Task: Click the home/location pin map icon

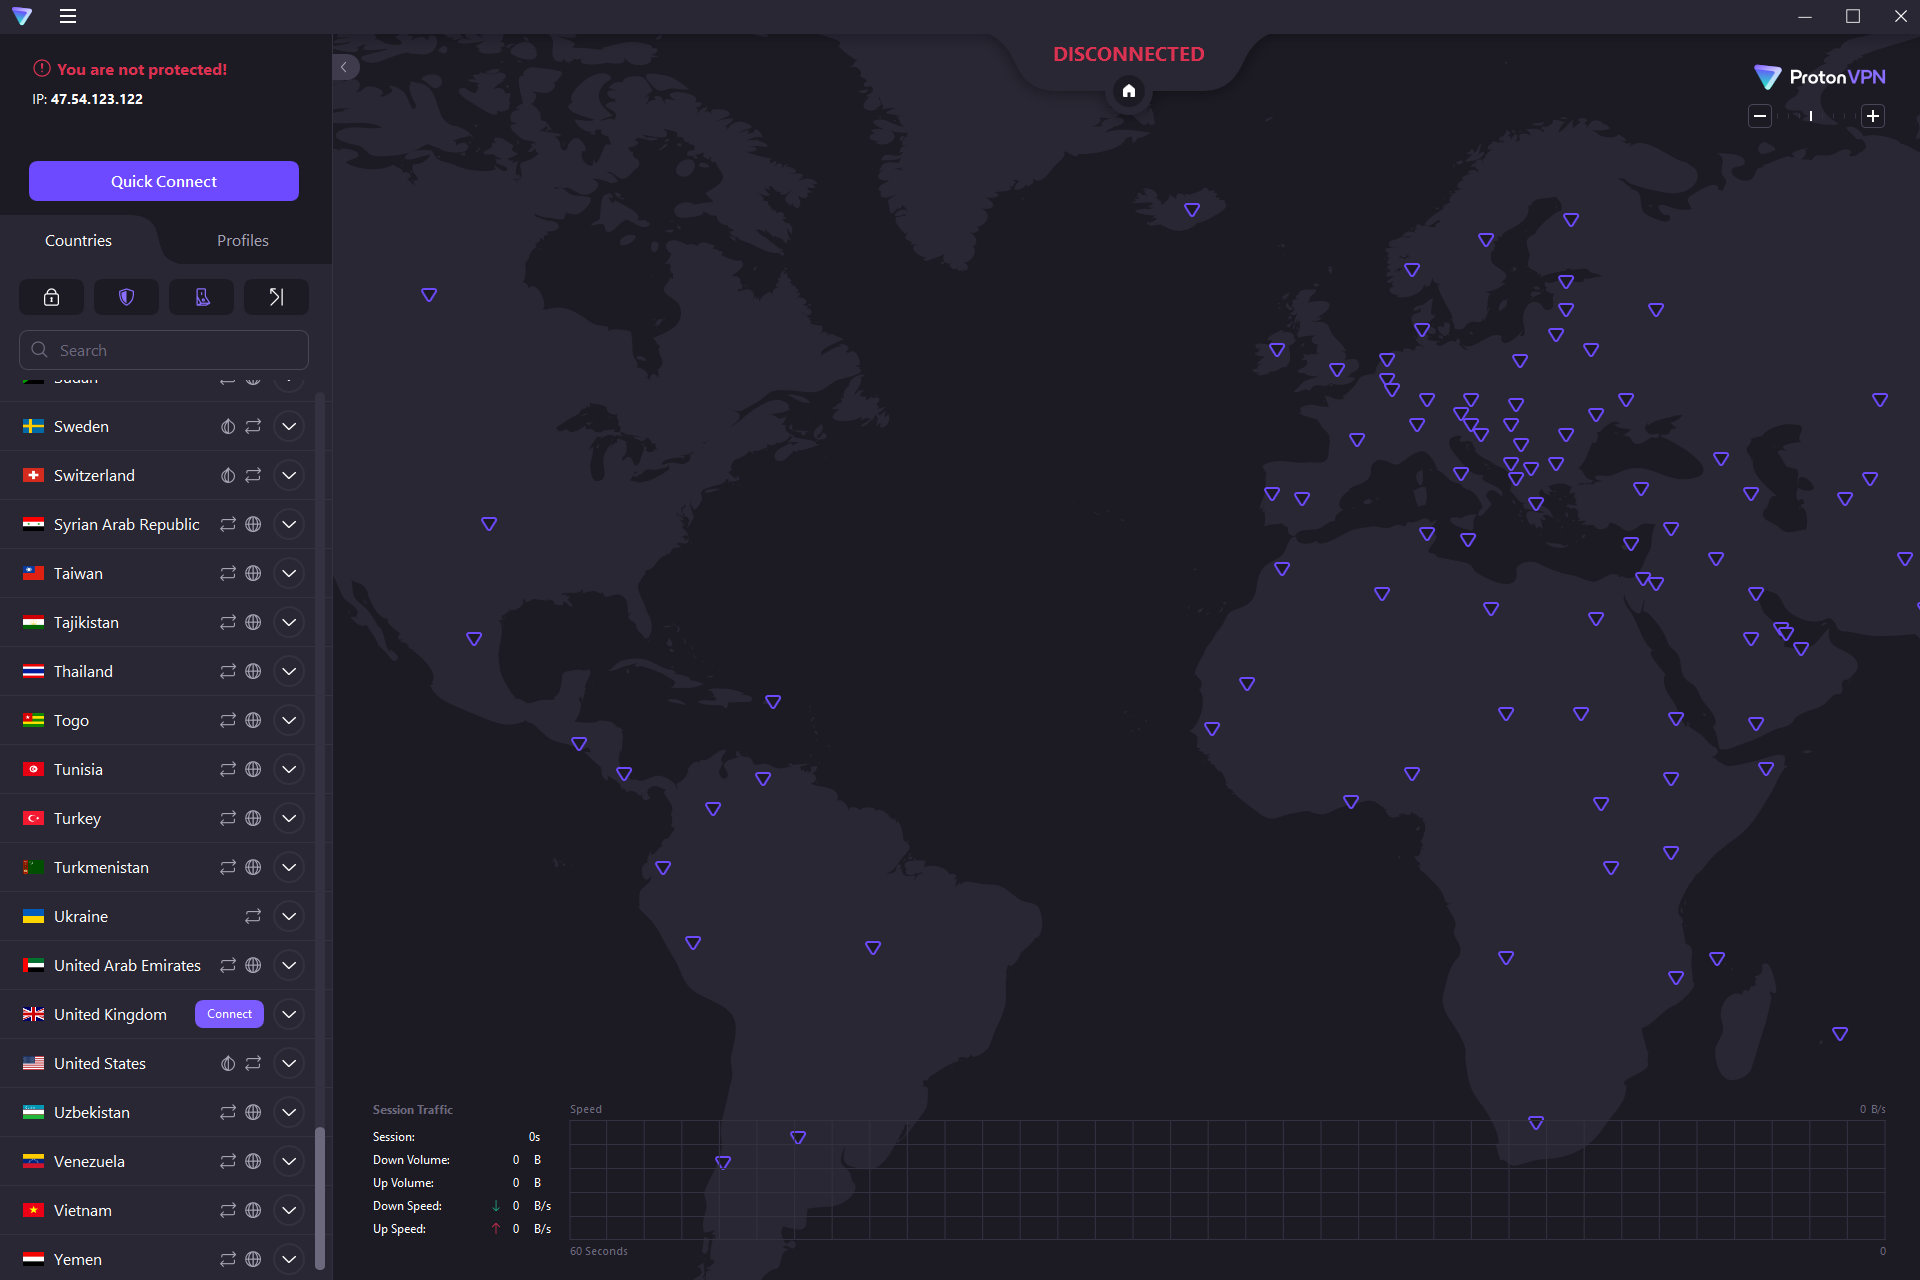Action: click(1129, 91)
